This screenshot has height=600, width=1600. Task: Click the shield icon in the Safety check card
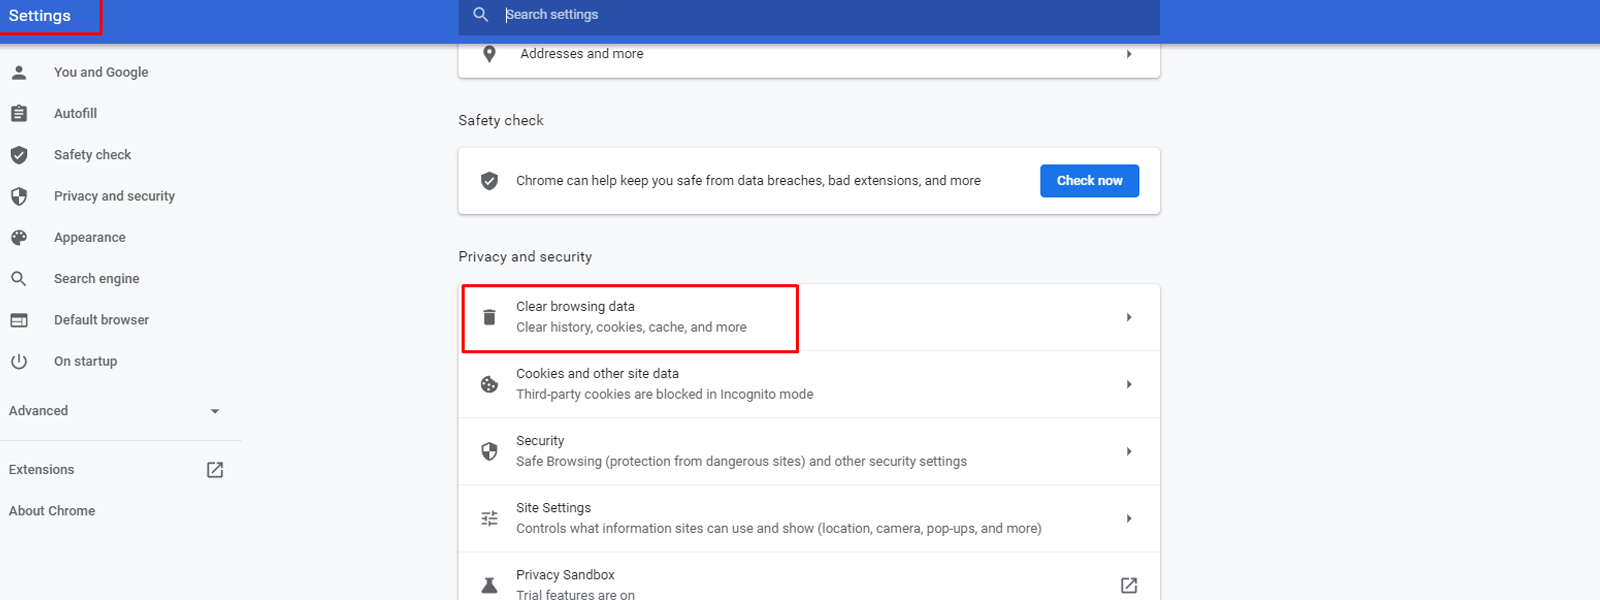pyautogui.click(x=489, y=181)
